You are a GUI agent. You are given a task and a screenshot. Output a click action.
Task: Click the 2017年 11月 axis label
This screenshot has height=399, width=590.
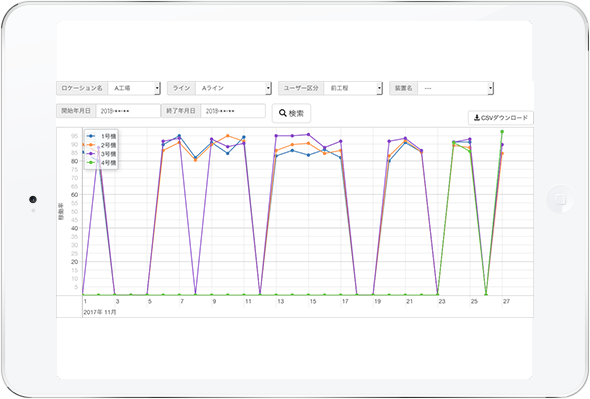pos(100,312)
